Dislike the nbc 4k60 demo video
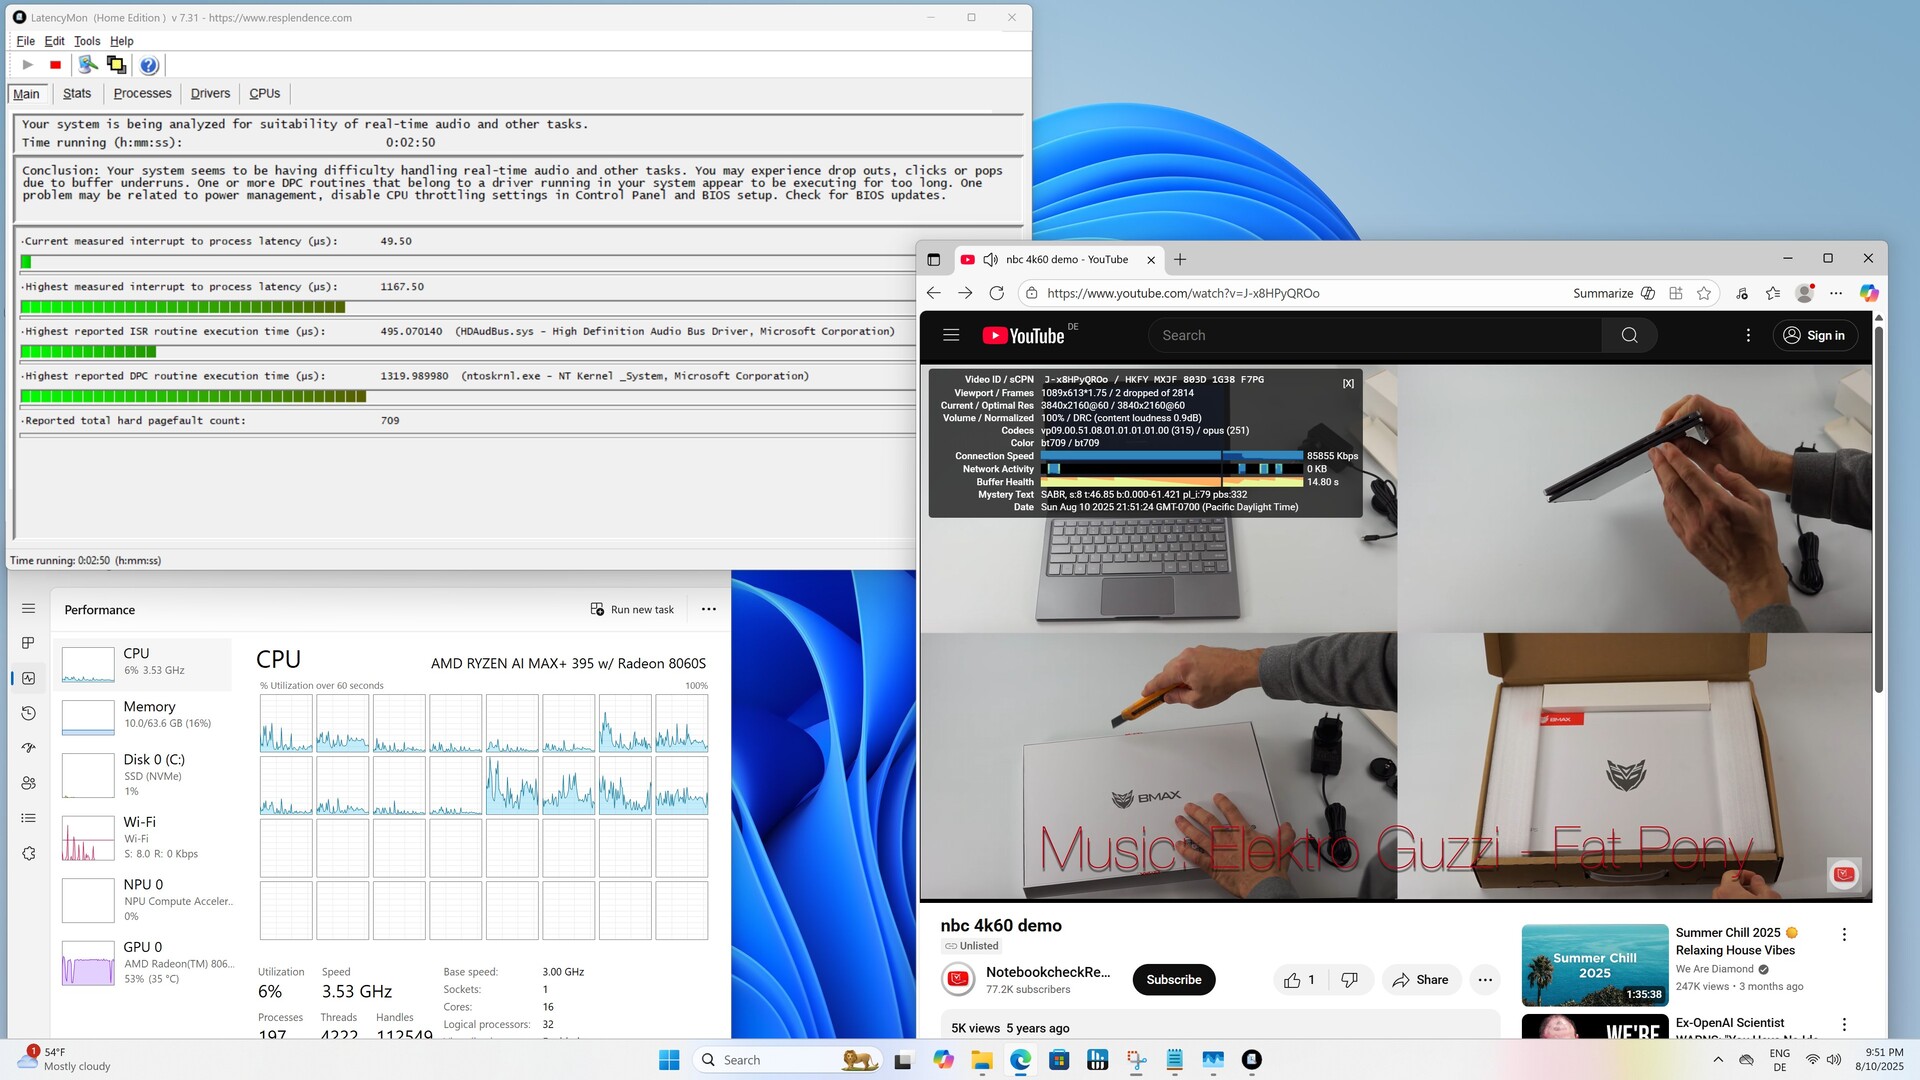1920x1080 pixels. coord(1349,980)
